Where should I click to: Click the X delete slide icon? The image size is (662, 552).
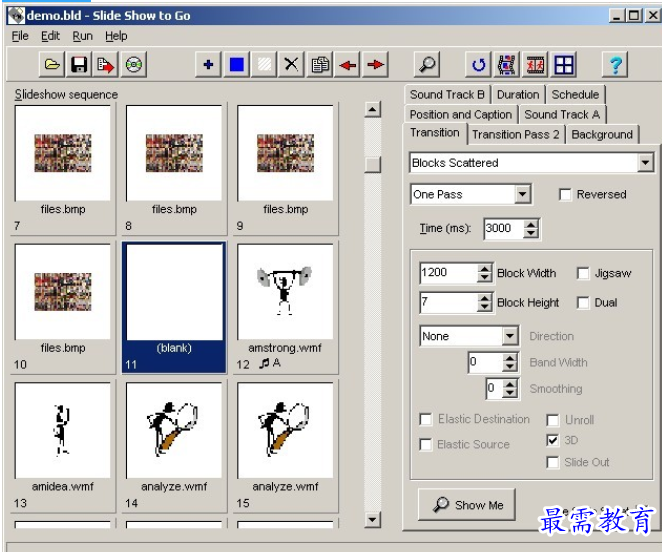291,65
